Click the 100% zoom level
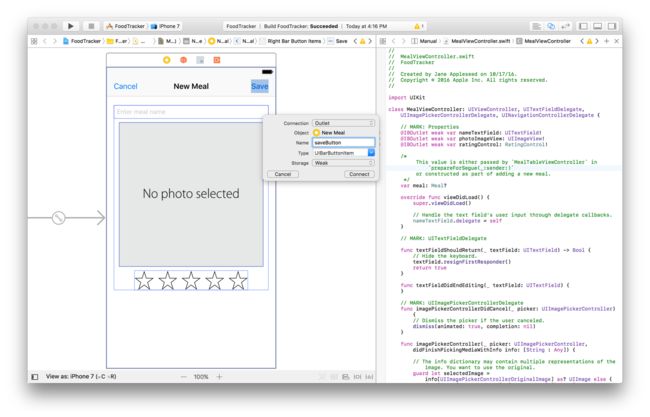This screenshot has width=650, height=417. (201, 377)
